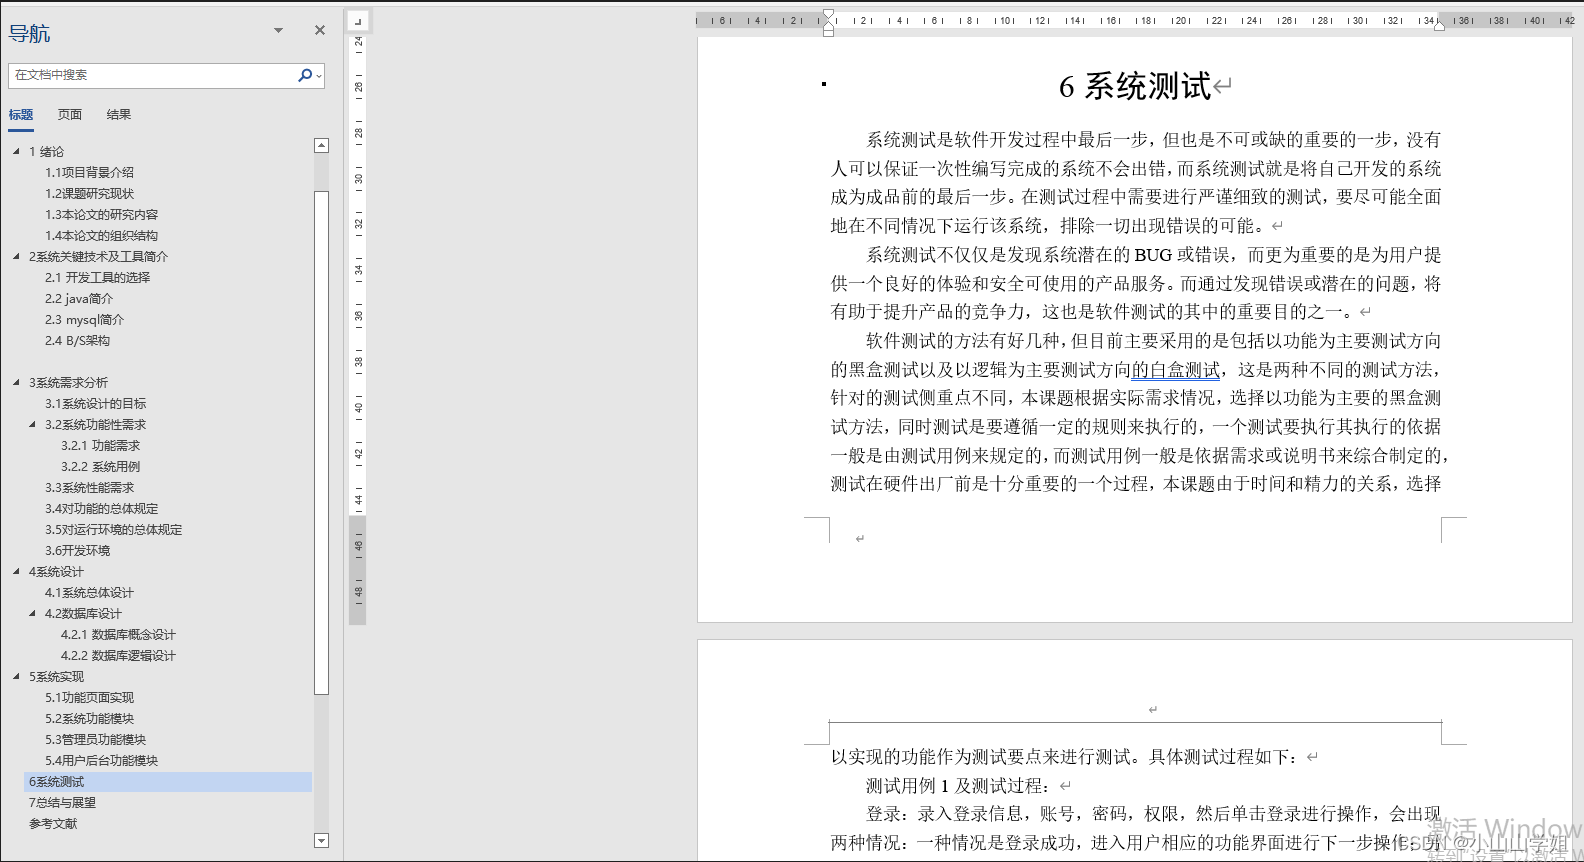Close the navigation pane

tap(320, 31)
